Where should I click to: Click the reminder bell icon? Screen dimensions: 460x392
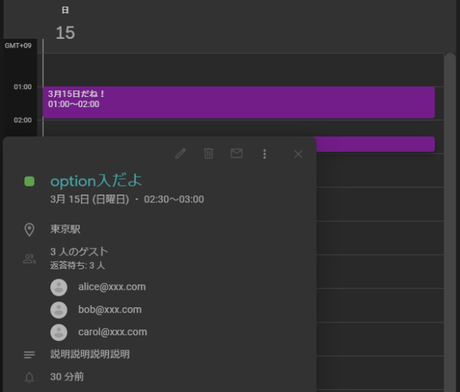click(29, 377)
